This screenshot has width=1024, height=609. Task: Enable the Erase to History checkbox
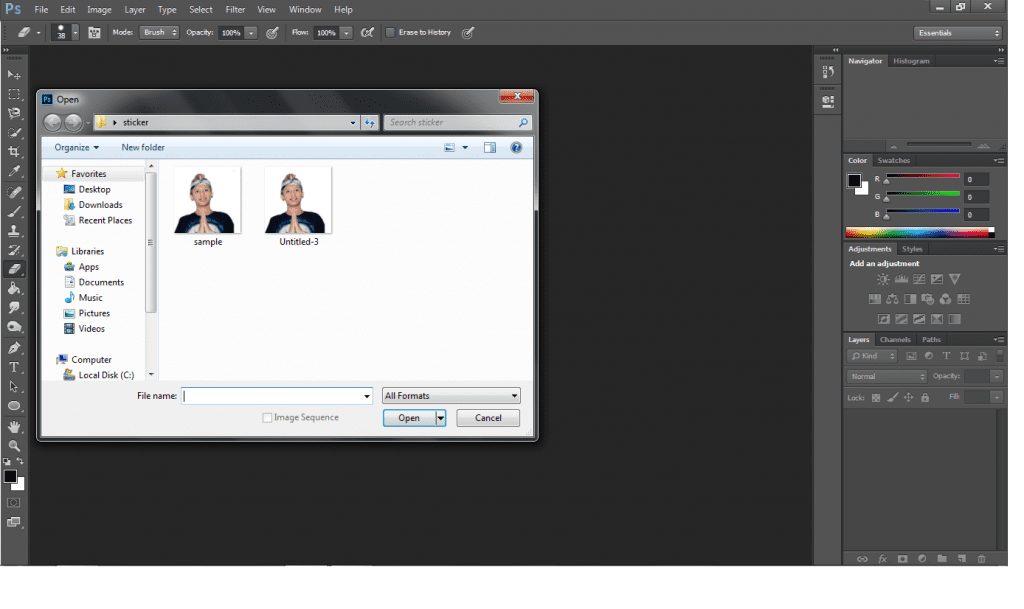390,33
